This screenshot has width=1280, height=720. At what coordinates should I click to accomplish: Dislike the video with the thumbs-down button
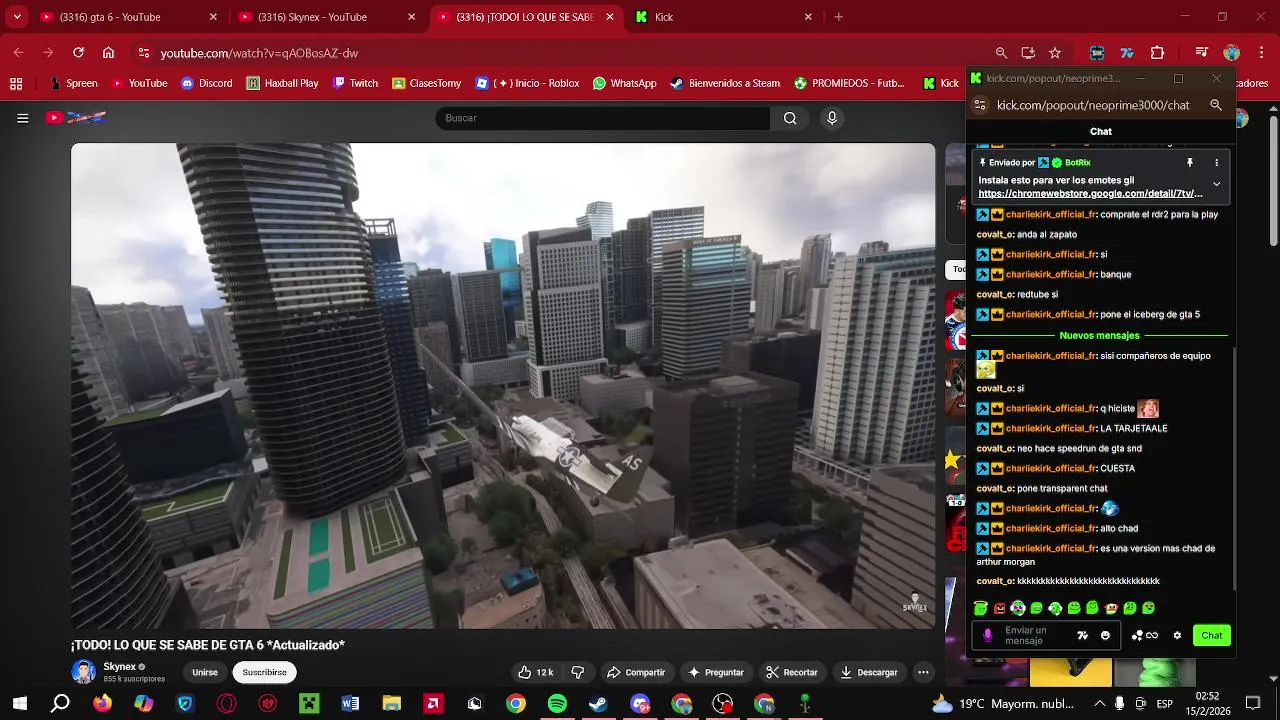click(x=578, y=672)
